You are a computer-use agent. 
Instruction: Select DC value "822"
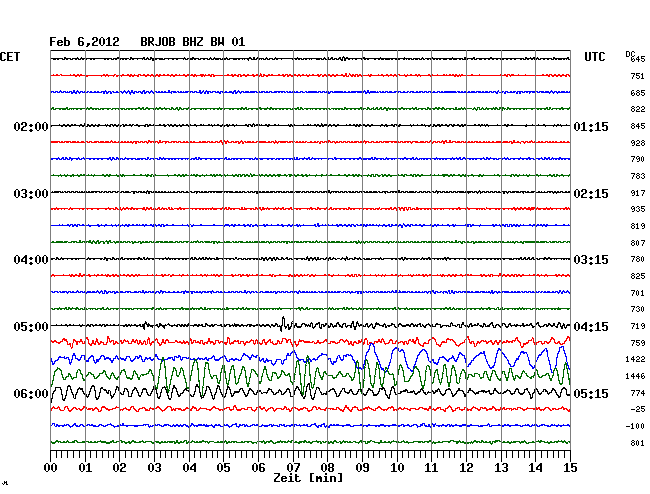[638, 109]
